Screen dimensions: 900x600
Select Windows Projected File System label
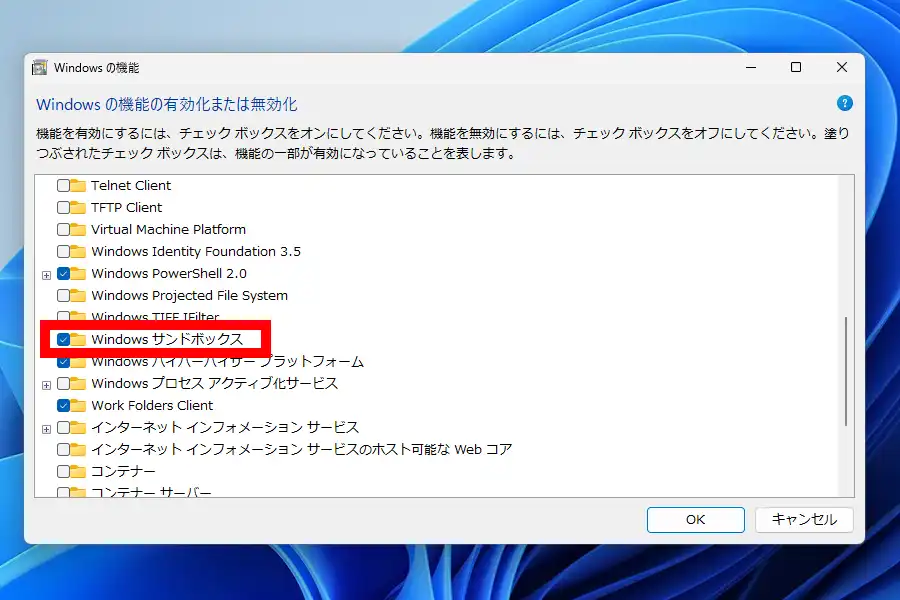(x=189, y=296)
